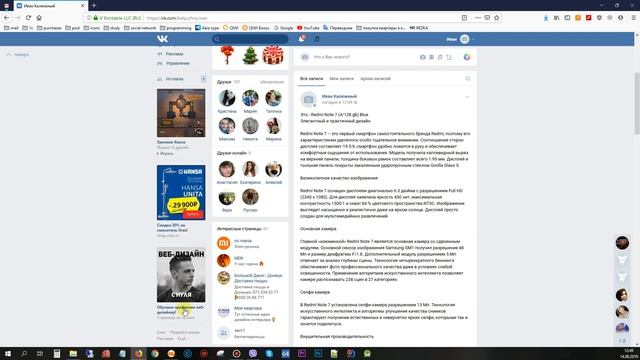Click the "Наверх" back-to-top link
This screenshot has height=360, width=640.
[18, 54]
